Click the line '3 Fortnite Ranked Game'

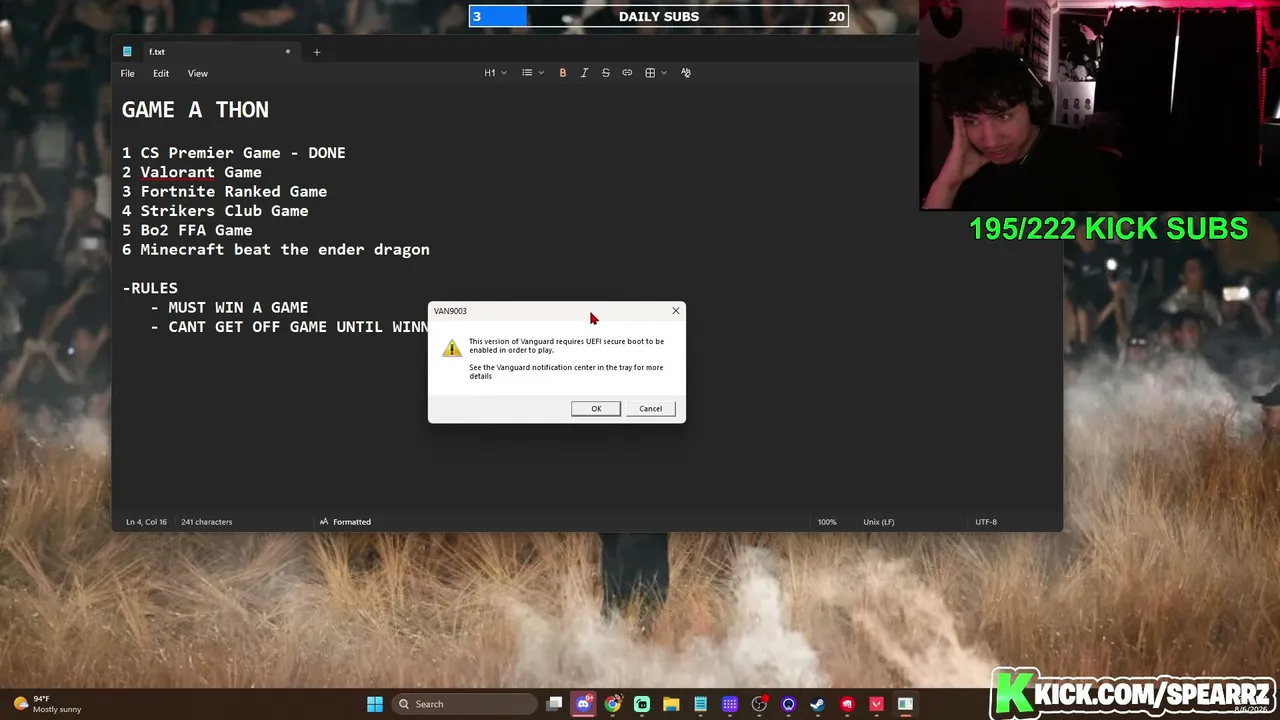224,192
